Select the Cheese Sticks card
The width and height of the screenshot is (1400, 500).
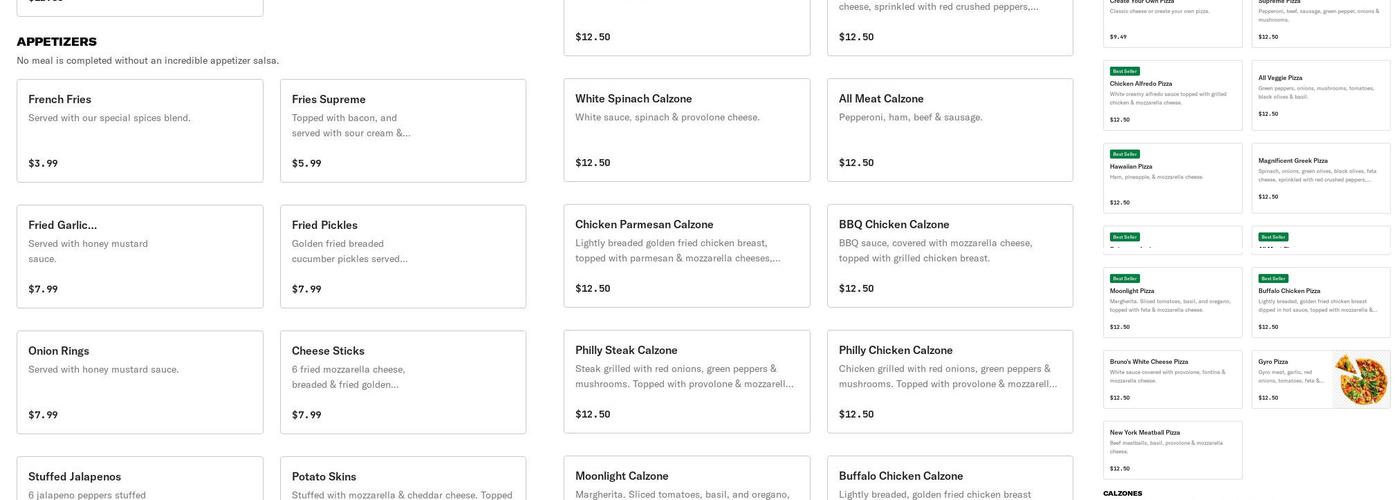click(403, 383)
